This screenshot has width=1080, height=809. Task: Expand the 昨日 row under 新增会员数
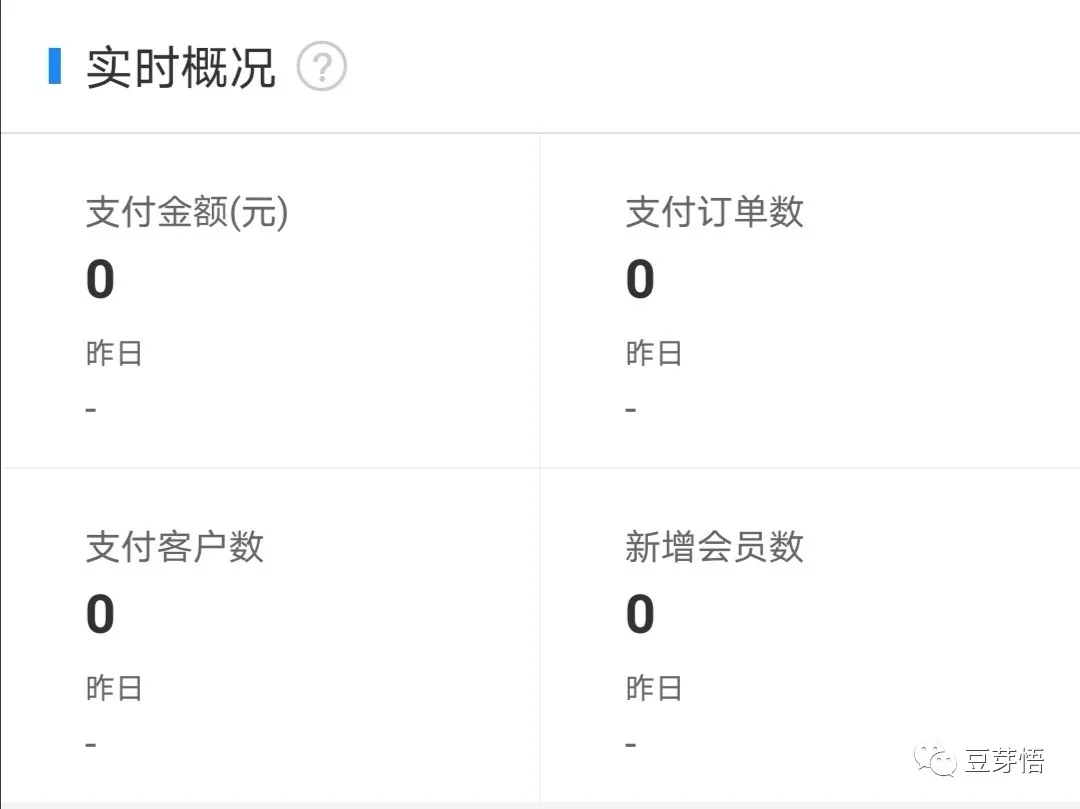click(x=655, y=688)
